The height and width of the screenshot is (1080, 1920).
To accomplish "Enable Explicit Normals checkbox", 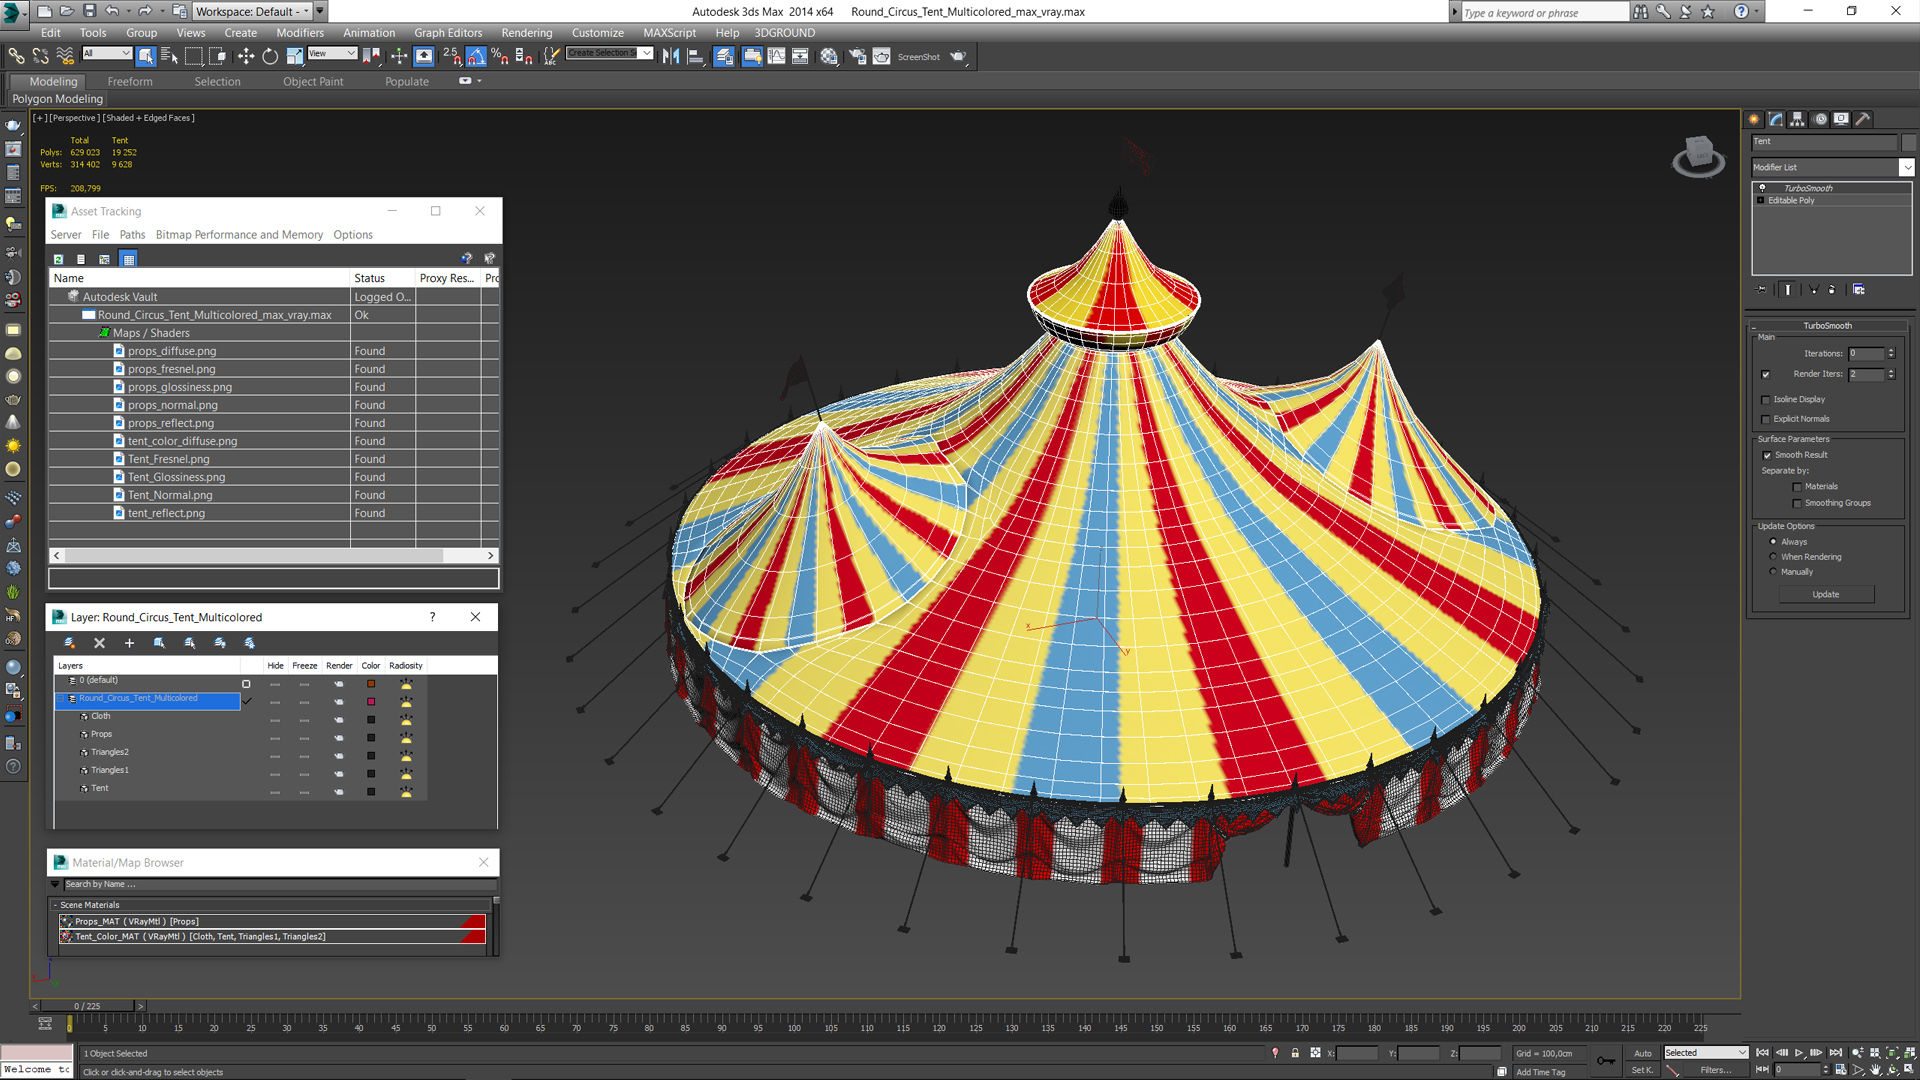I will [1766, 420].
